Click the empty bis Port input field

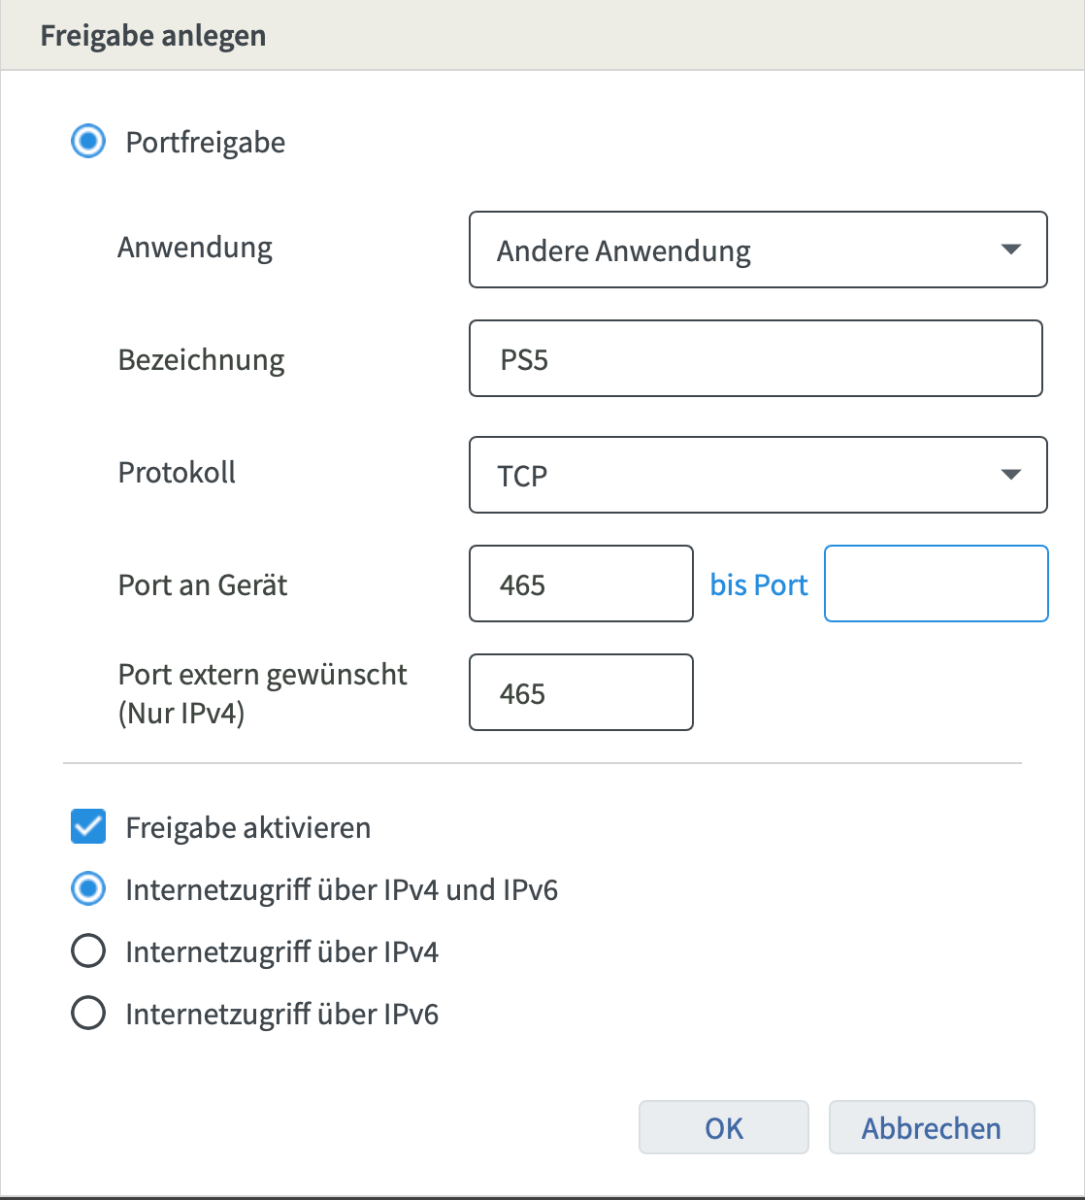[x=936, y=584]
